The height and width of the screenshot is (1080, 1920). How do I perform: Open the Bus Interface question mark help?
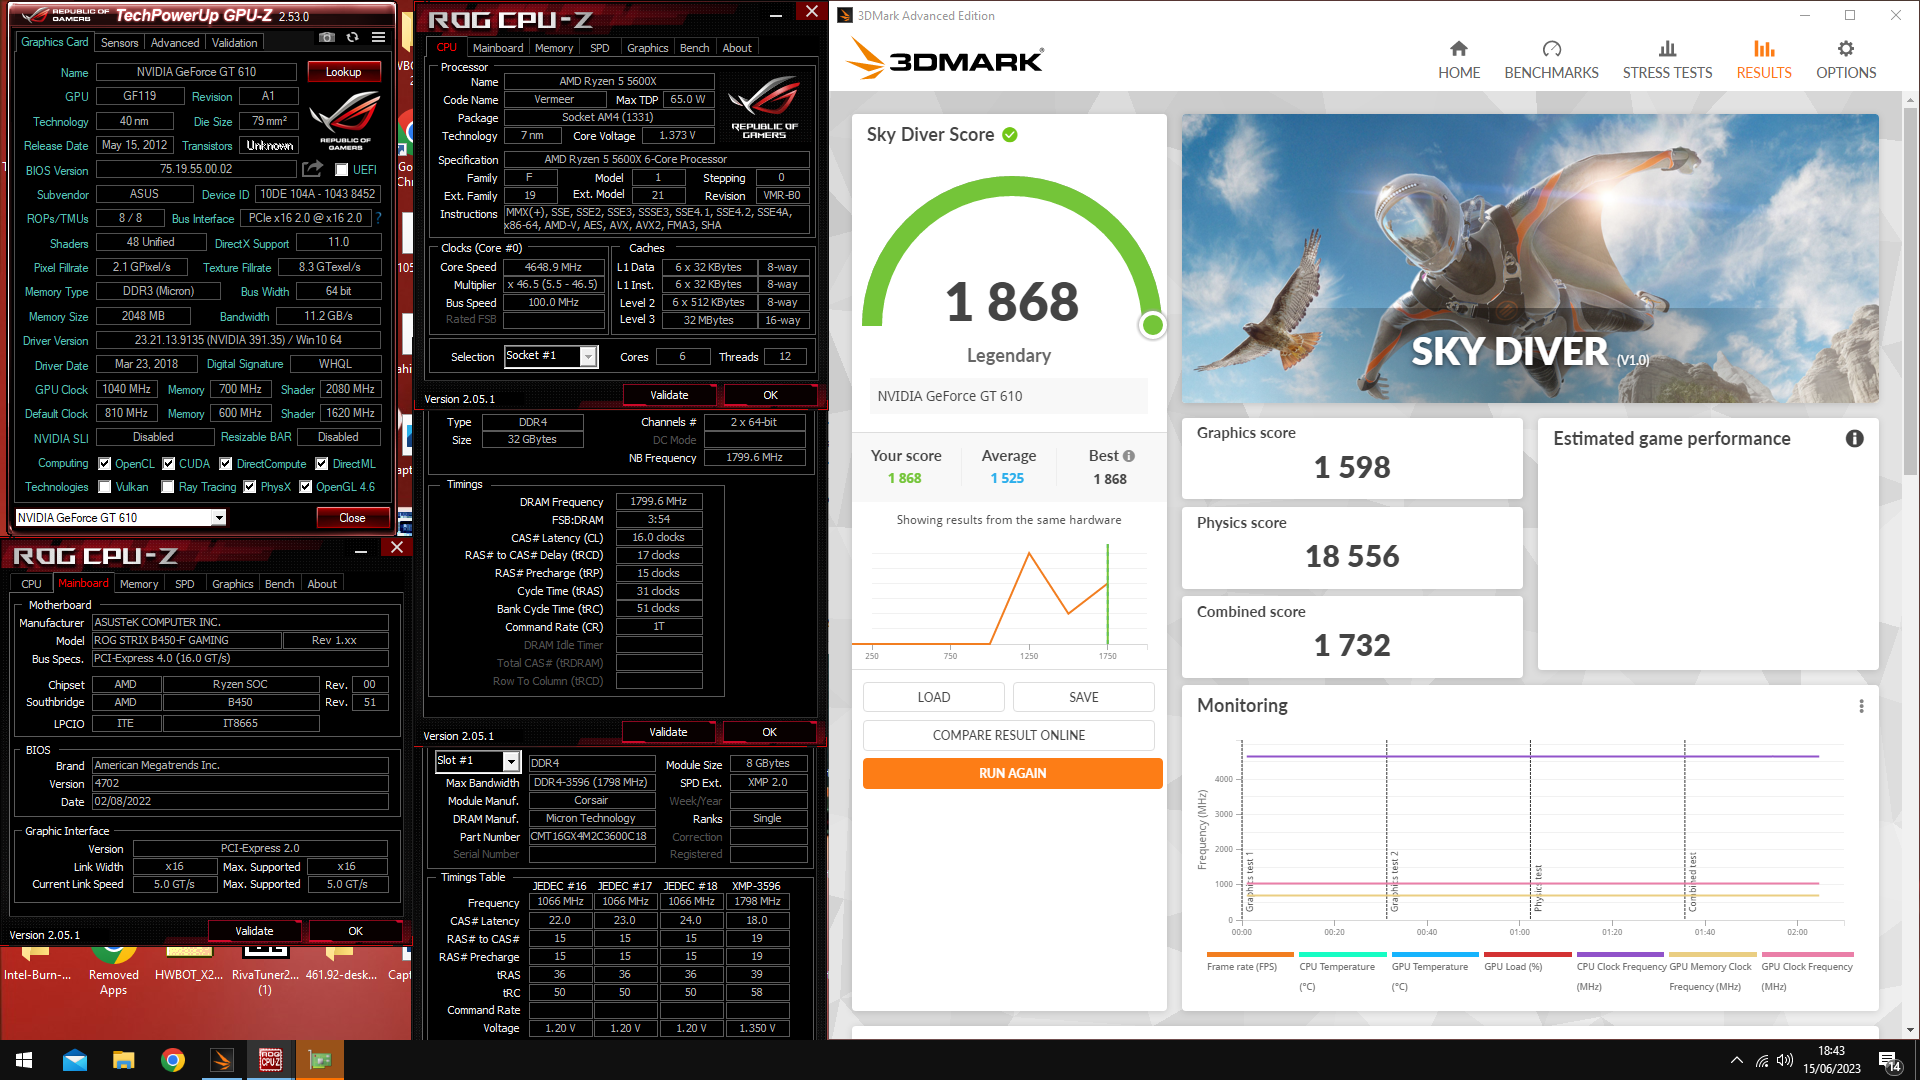point(378,218)
